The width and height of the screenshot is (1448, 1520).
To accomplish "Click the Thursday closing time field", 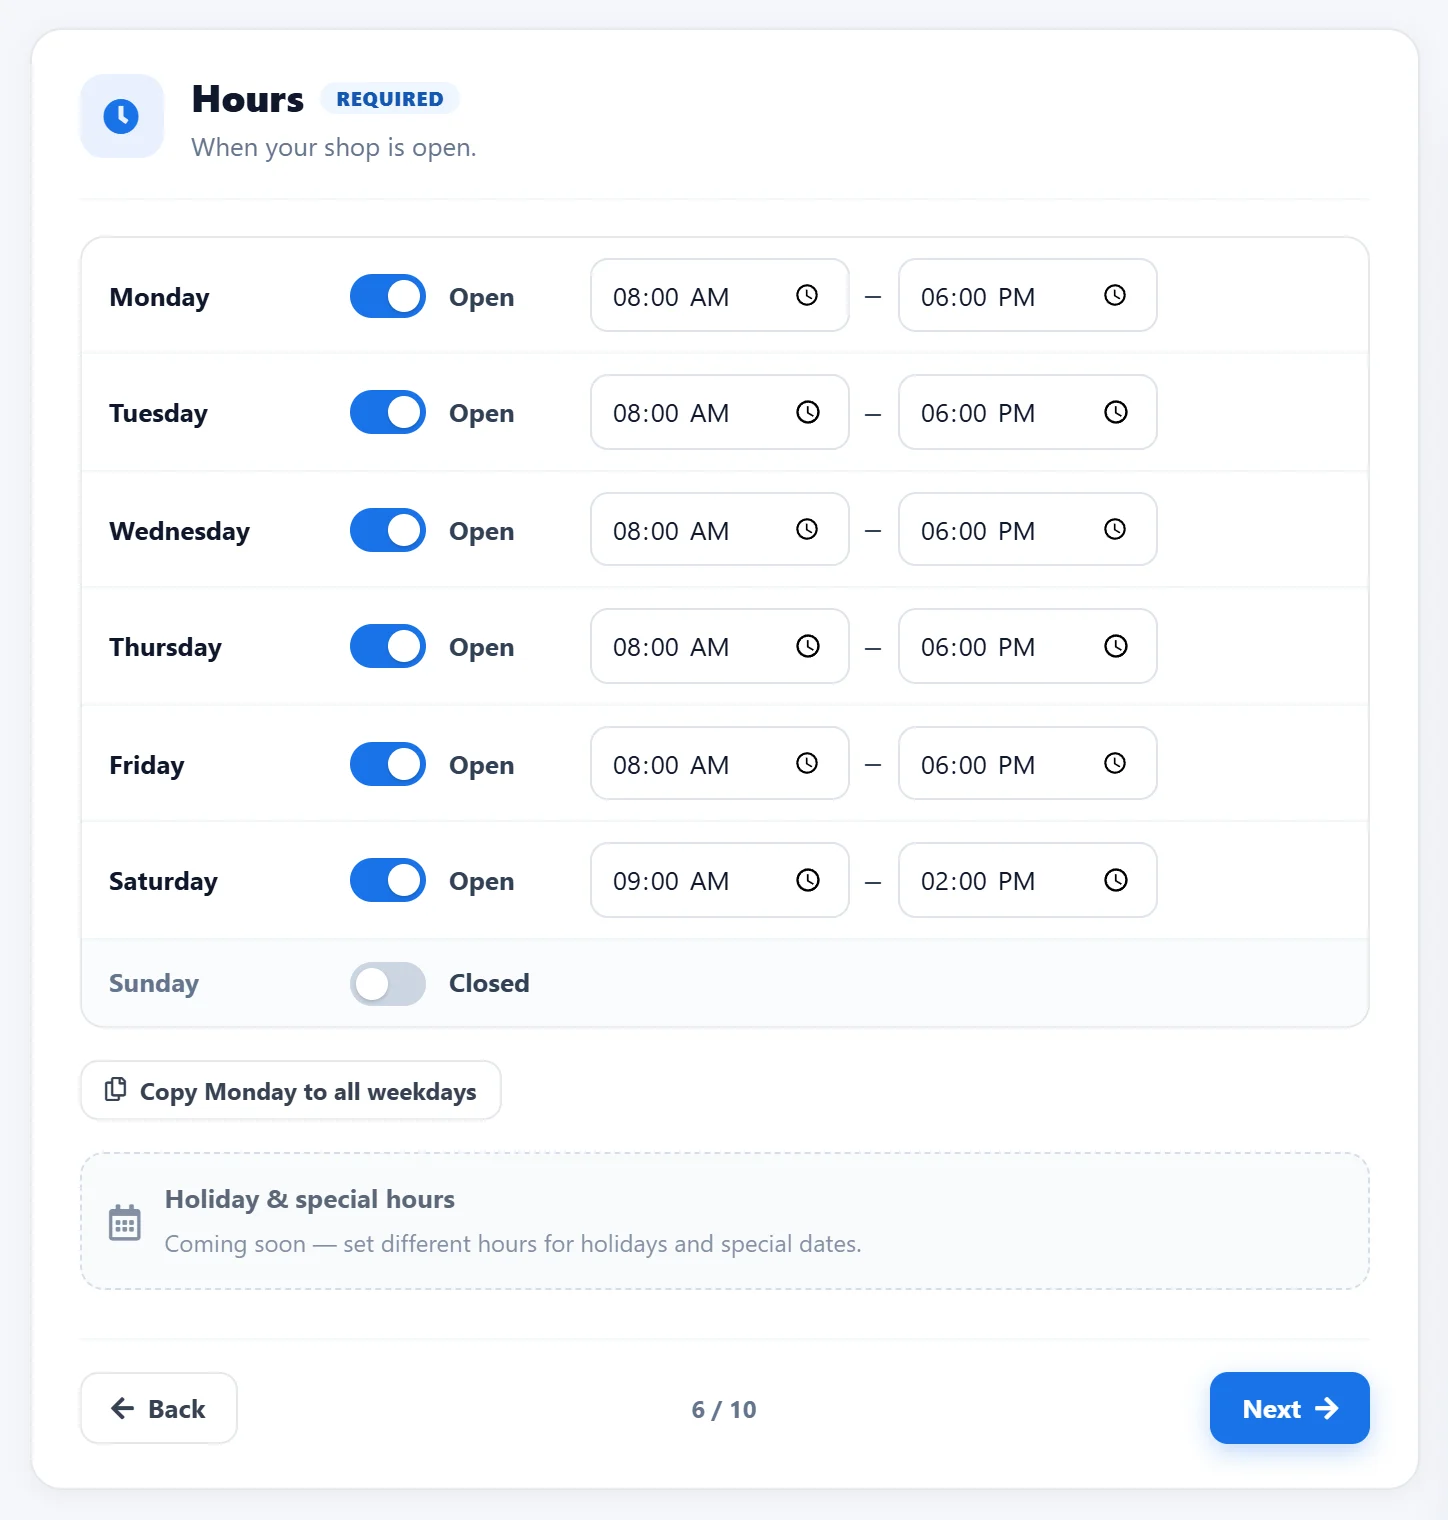I will (x=1028, y=646).
